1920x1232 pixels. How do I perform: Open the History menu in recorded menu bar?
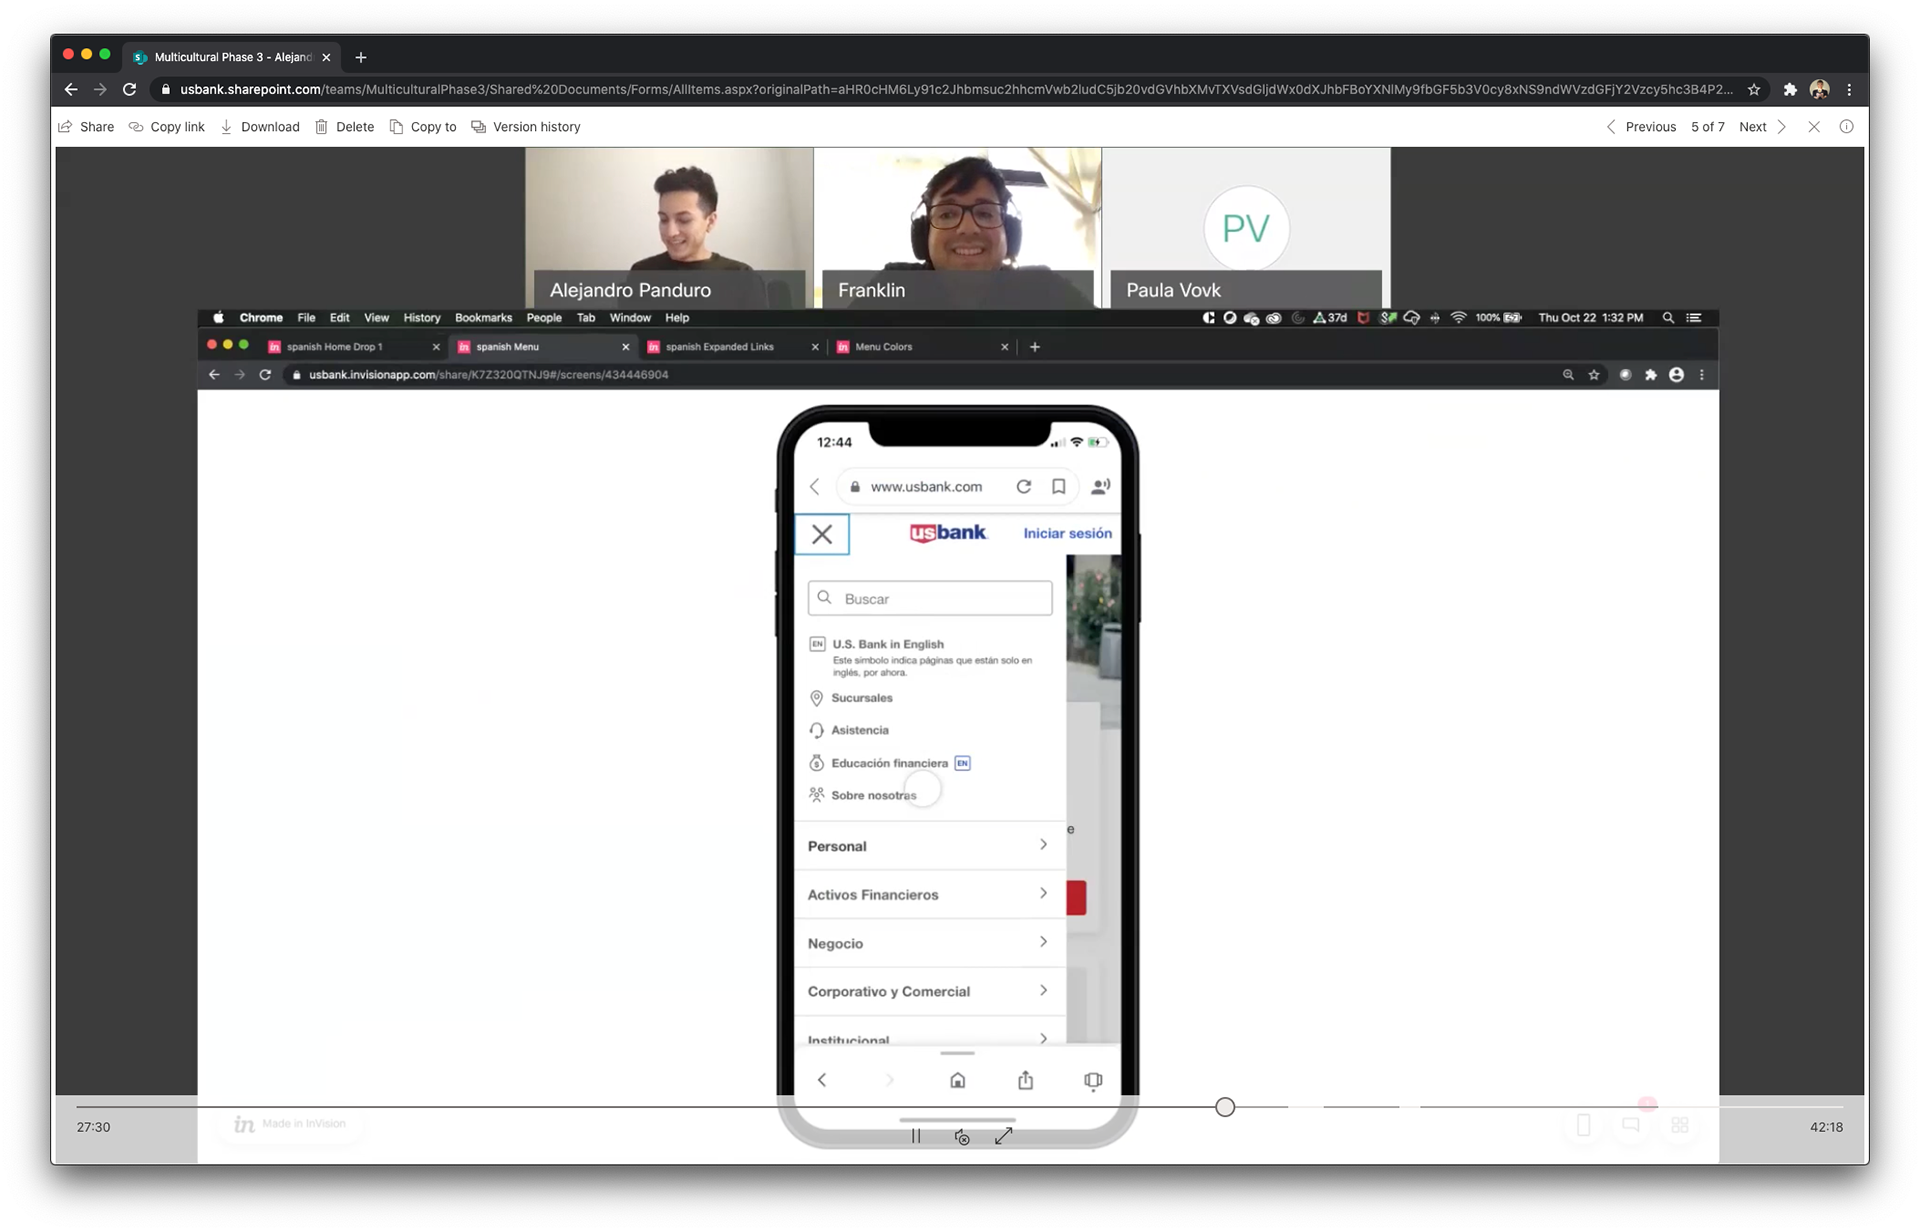pyautogui.click(x=421, y=318)
